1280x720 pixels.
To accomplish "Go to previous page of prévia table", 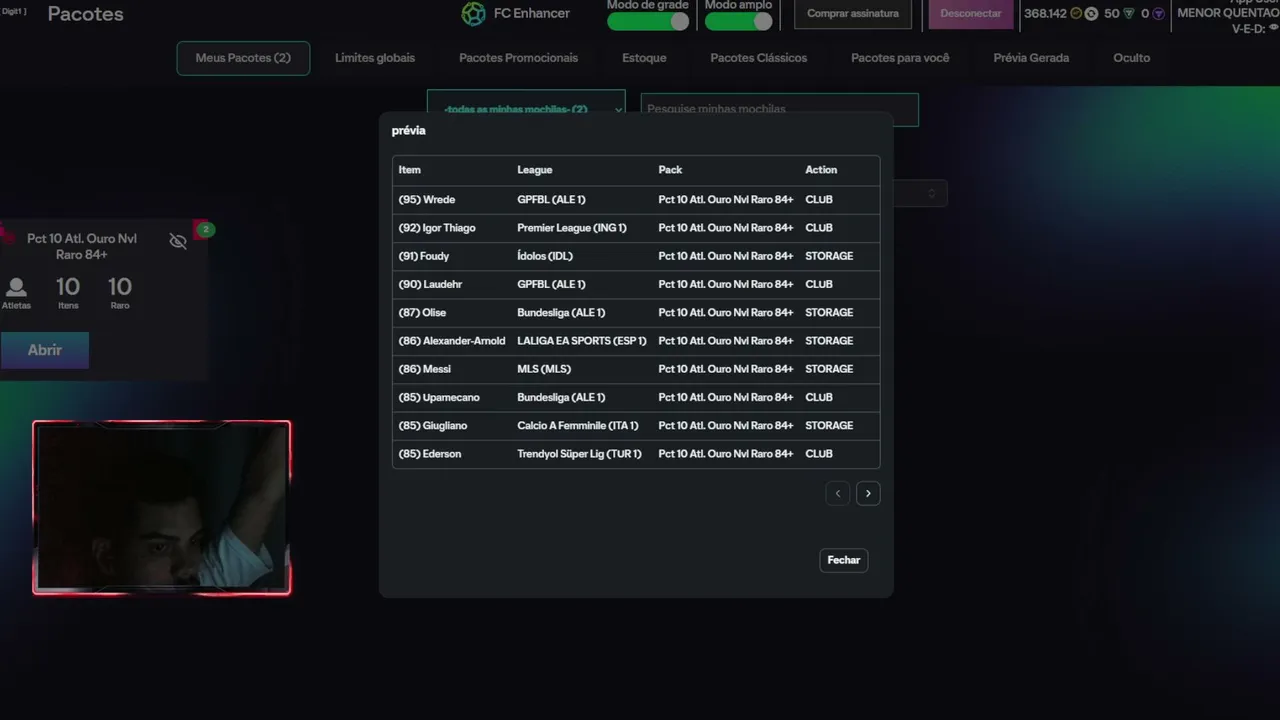I will pos(838,493).
